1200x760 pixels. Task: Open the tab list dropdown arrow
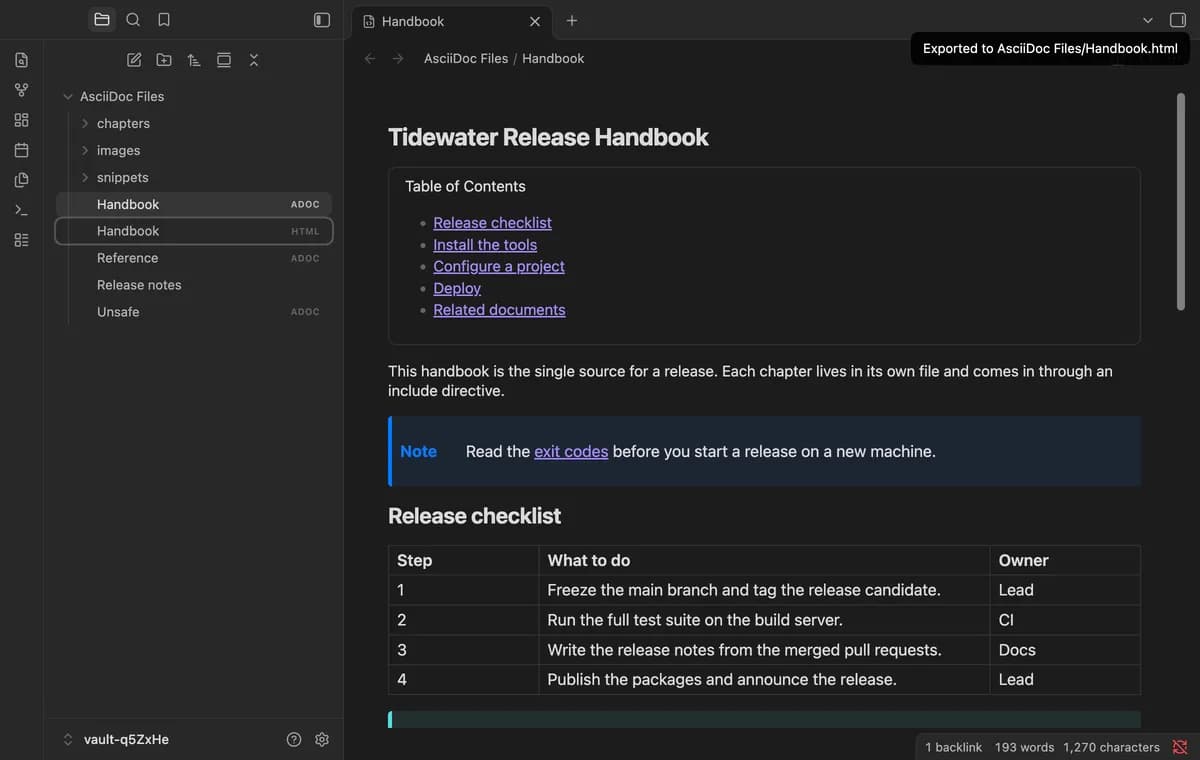[x=1148, y=20]
